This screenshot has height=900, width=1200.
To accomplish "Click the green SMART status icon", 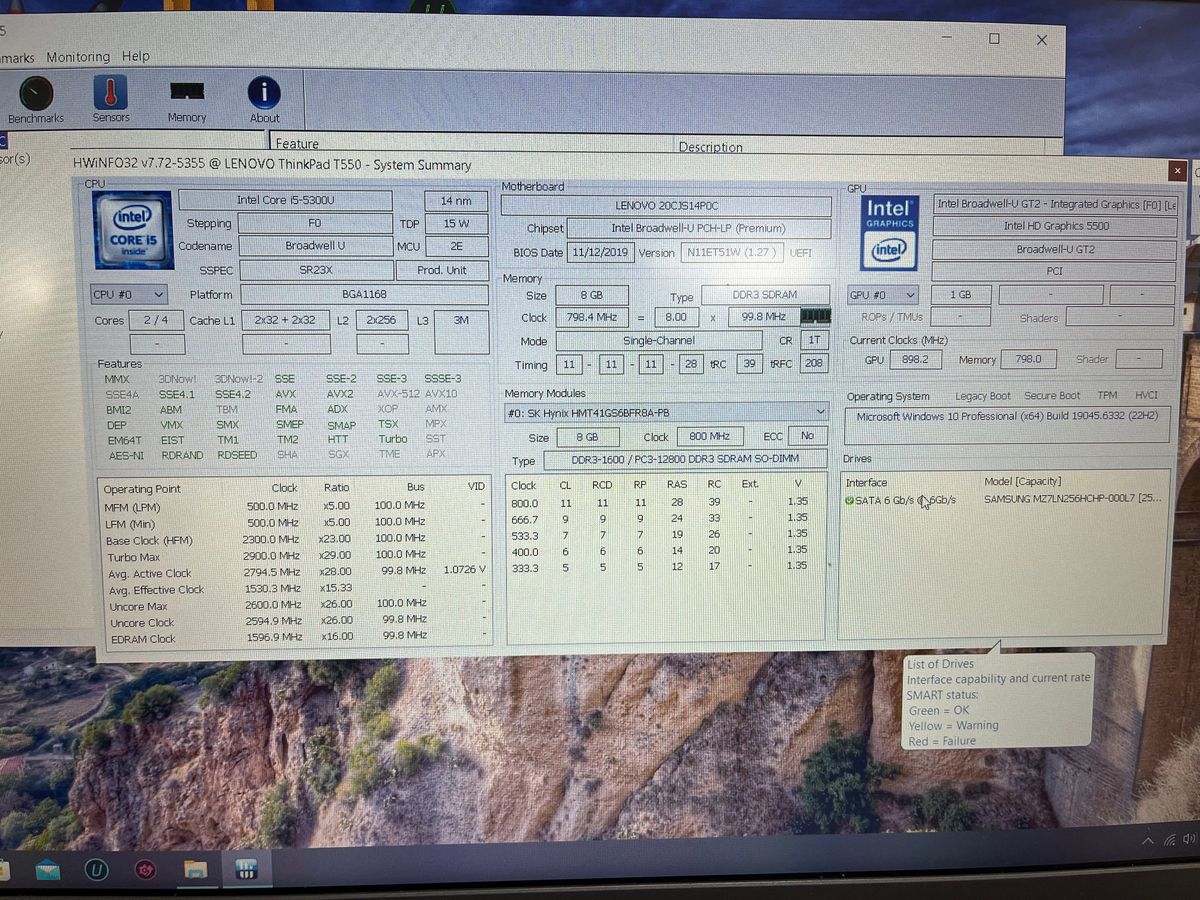I will click(849, 500).
